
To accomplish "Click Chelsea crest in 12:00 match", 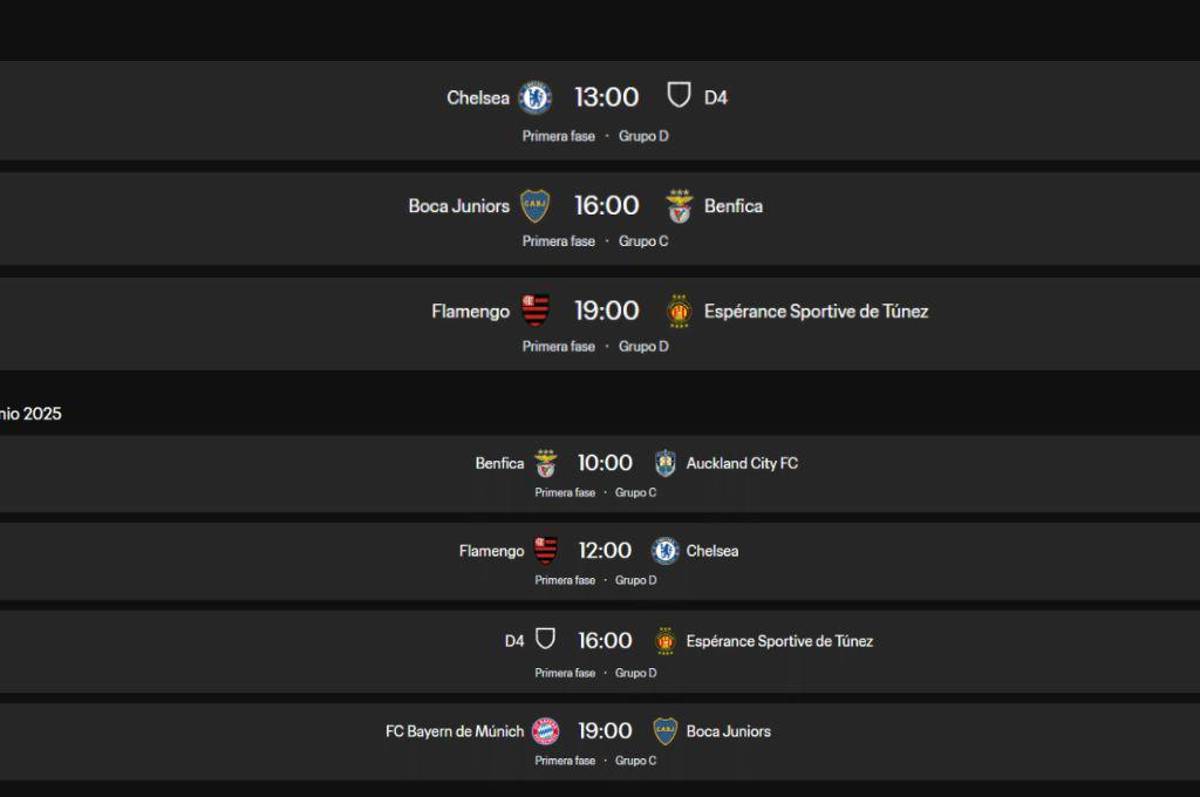I will (665, 551).
